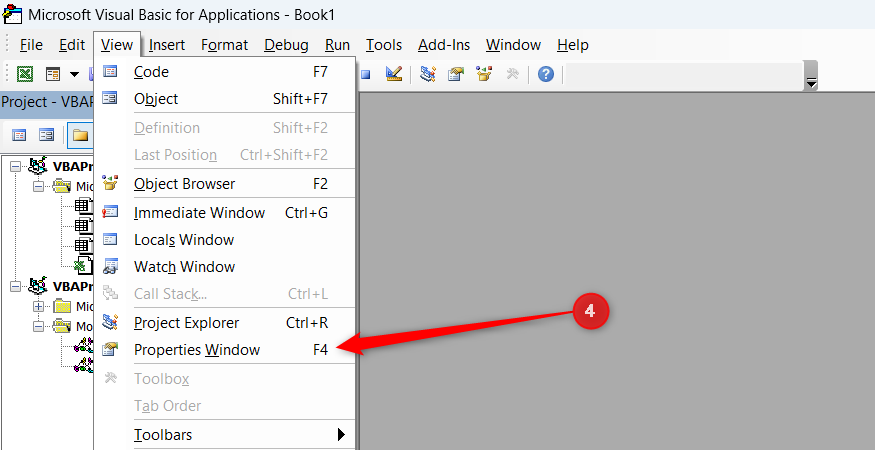875x450 pixels.
Task: Open the Window menu
Action: (513, 45)
